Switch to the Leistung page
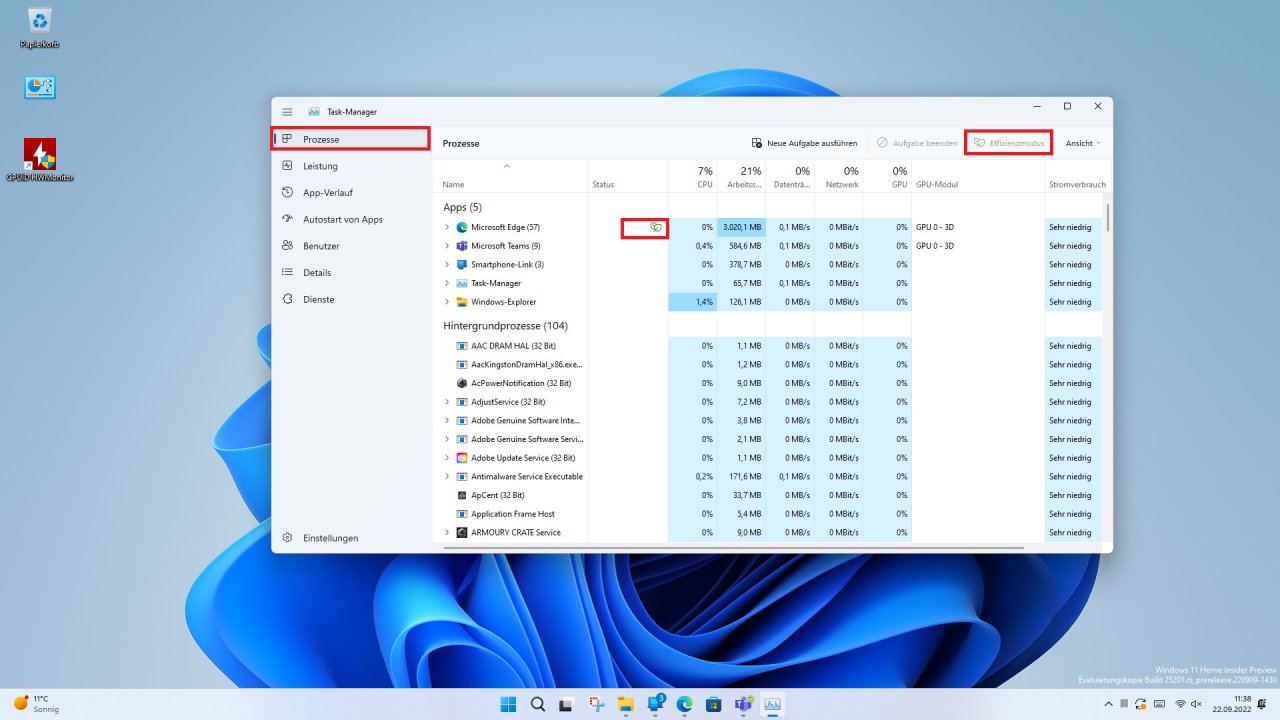Image resolution: width=1280 pixels, height=720 pixels. (x=351, y=166)
